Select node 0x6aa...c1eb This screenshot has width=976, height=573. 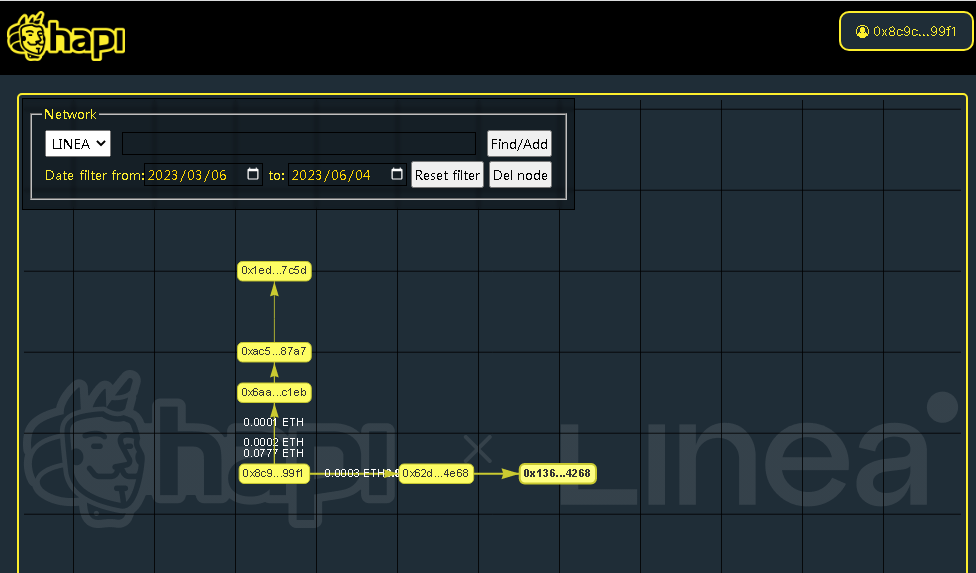pyautogui.click(x=274, y=393)
